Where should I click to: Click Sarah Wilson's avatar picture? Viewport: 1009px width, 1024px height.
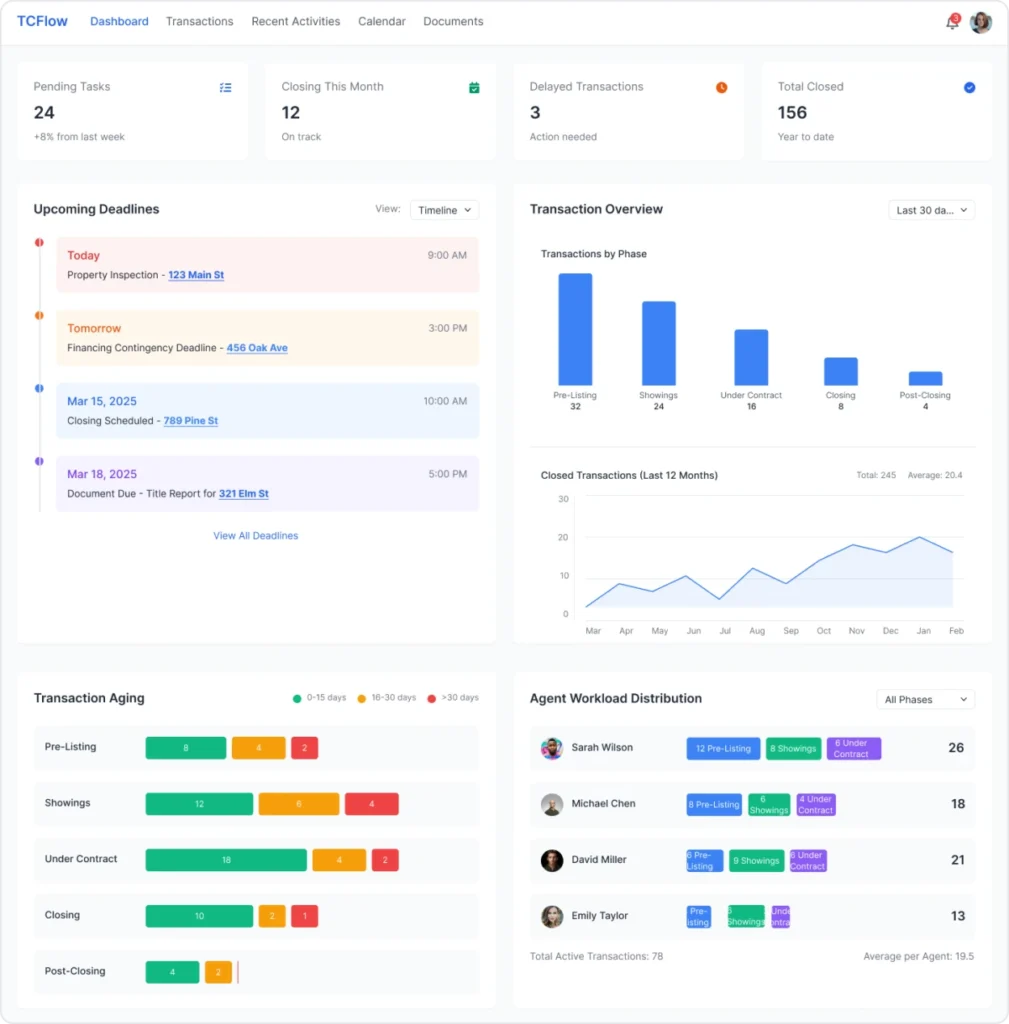click(x=552, y=748)
